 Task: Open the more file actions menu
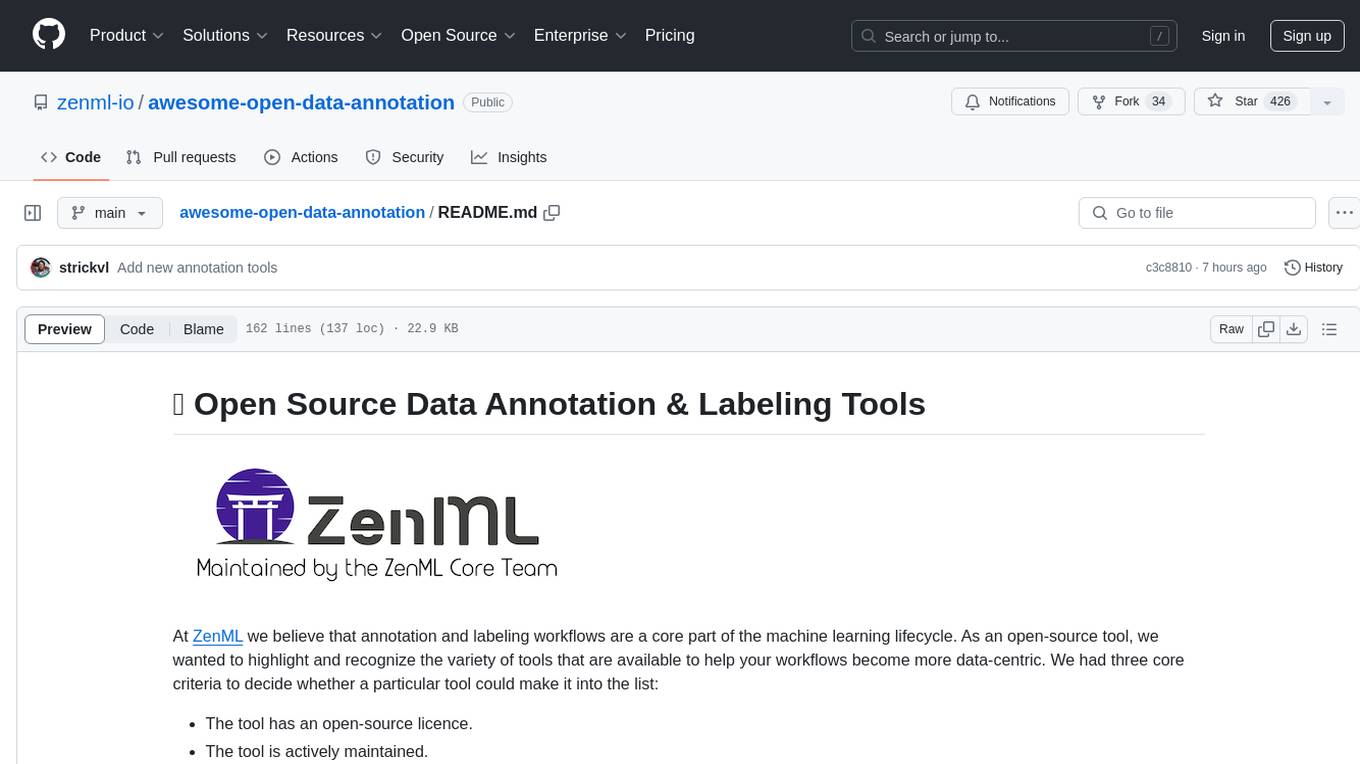(1345, 213)
